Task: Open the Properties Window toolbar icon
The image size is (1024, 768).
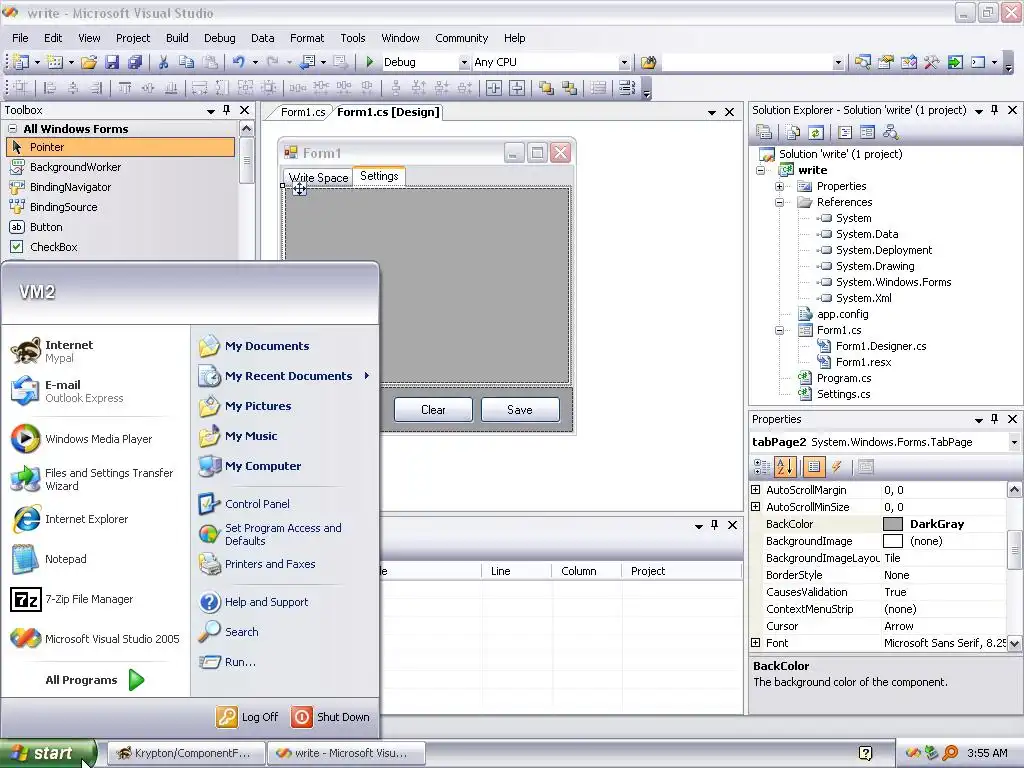Action: click(x=886, y=62)
